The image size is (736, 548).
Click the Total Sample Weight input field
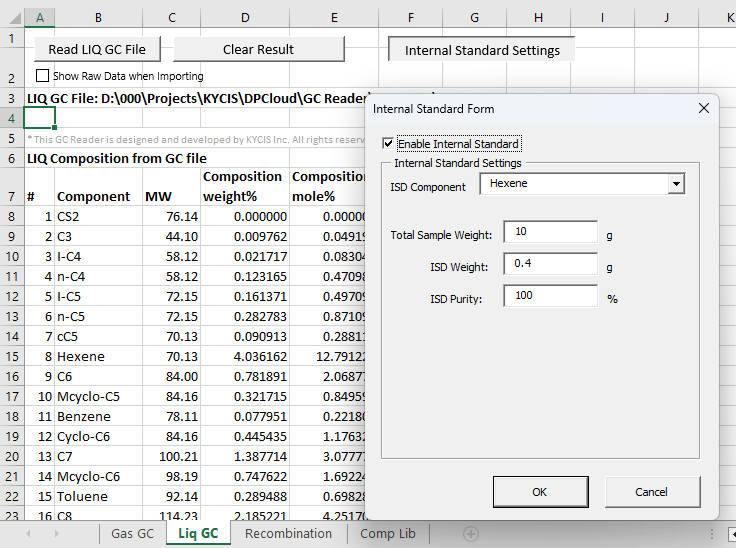[x=550, y=232]
